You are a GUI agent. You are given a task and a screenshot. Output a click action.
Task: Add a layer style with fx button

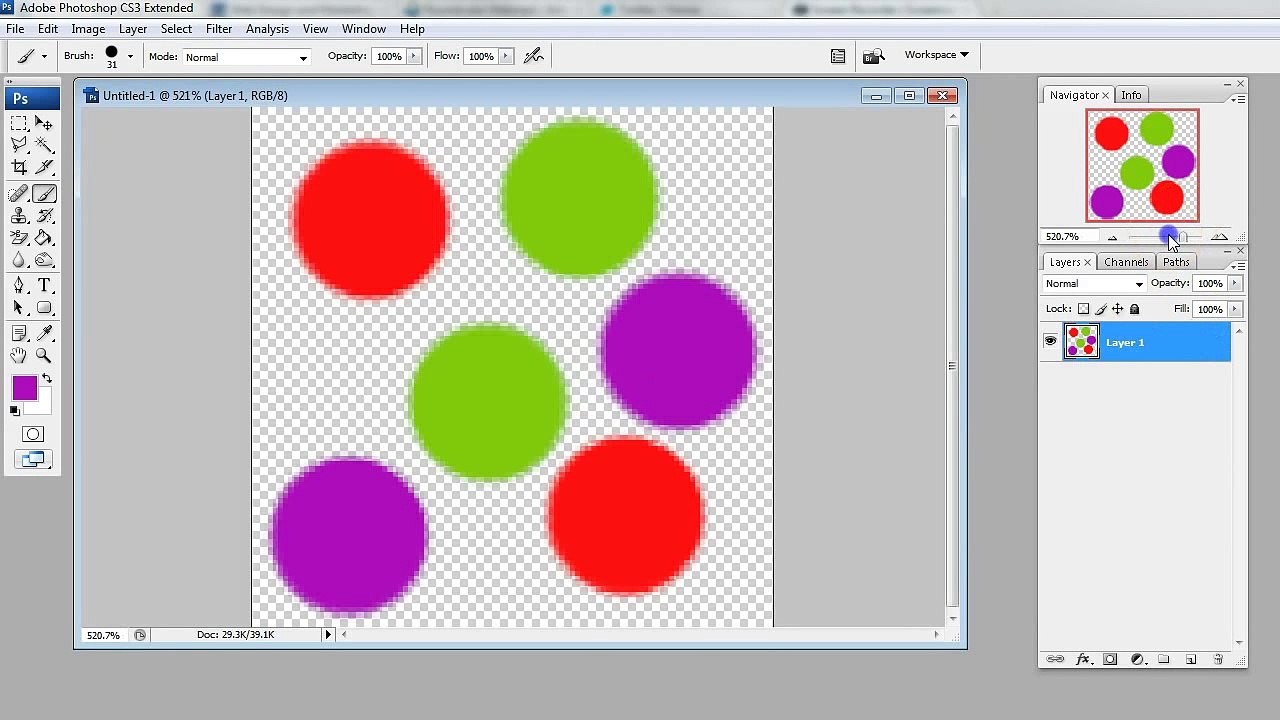[1082, 659]
